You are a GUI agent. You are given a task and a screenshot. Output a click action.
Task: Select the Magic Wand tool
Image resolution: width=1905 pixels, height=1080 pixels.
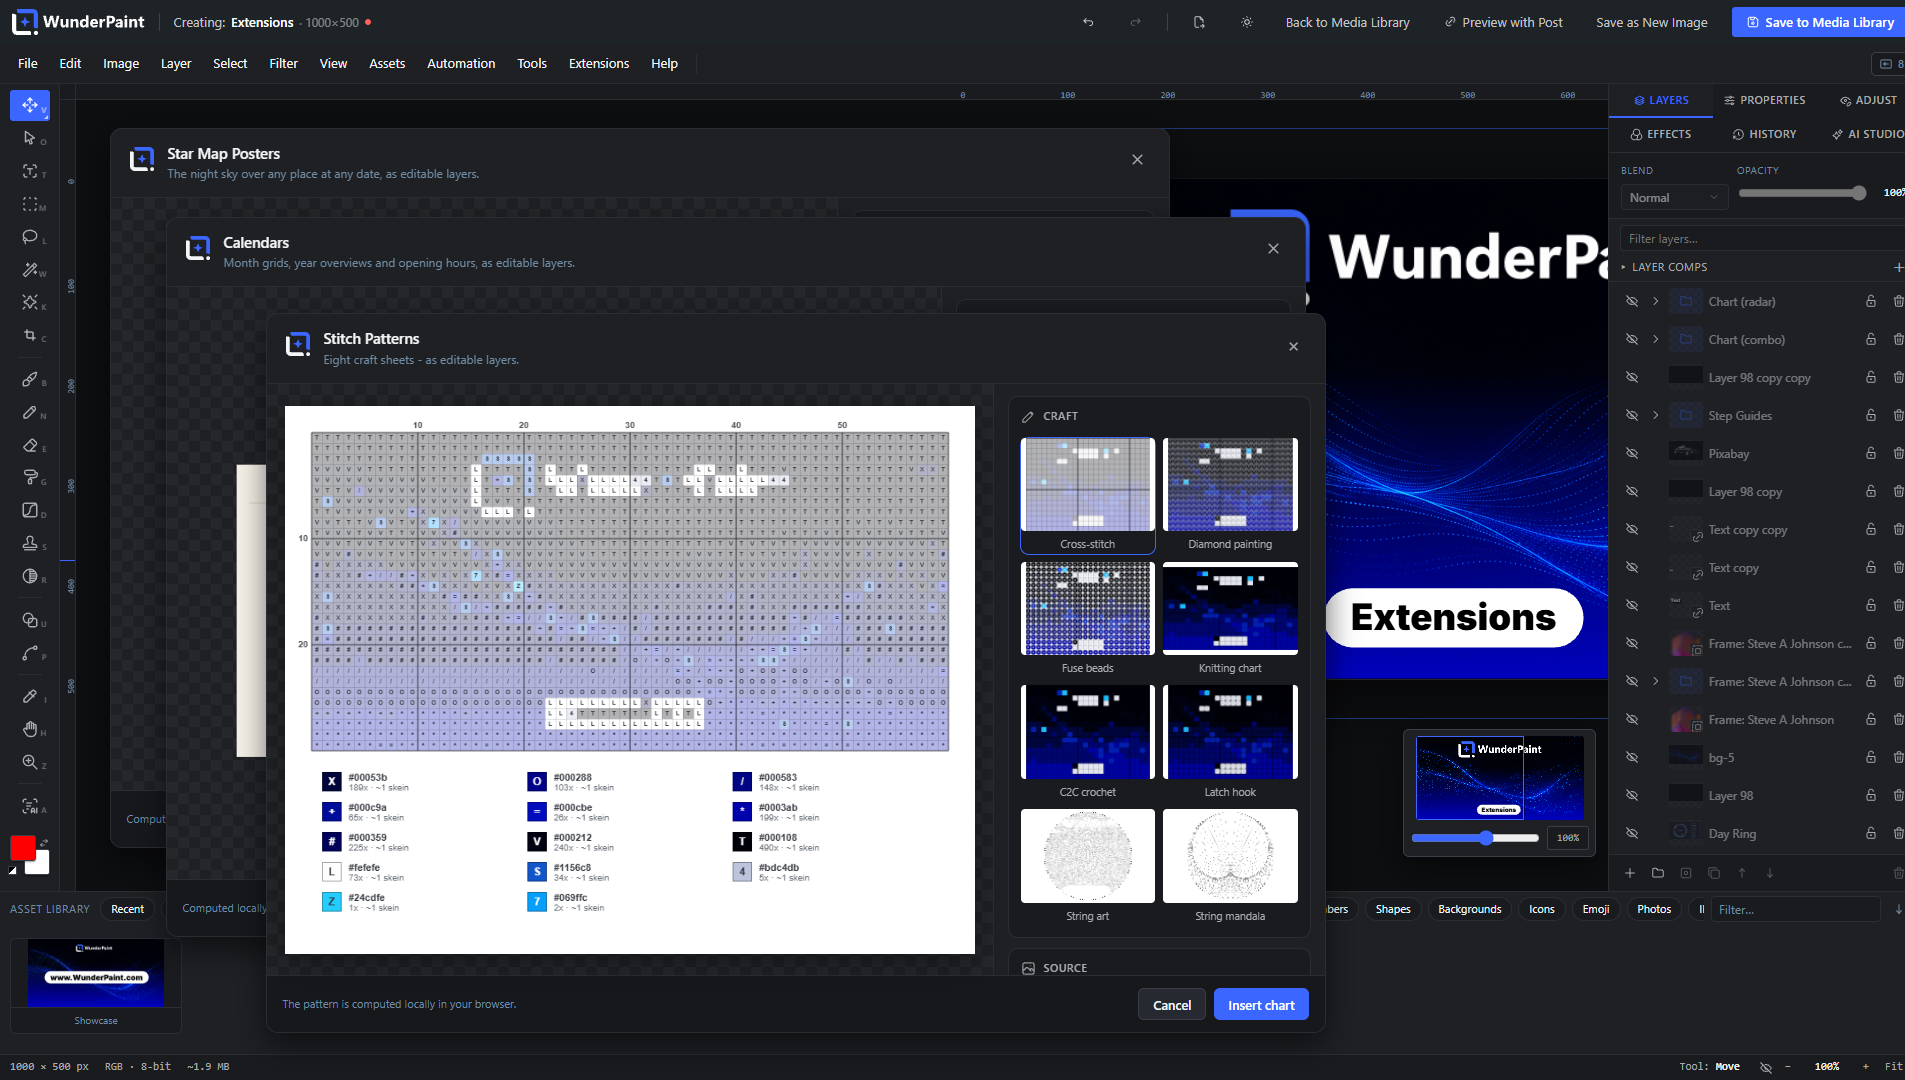click(30, 270)
